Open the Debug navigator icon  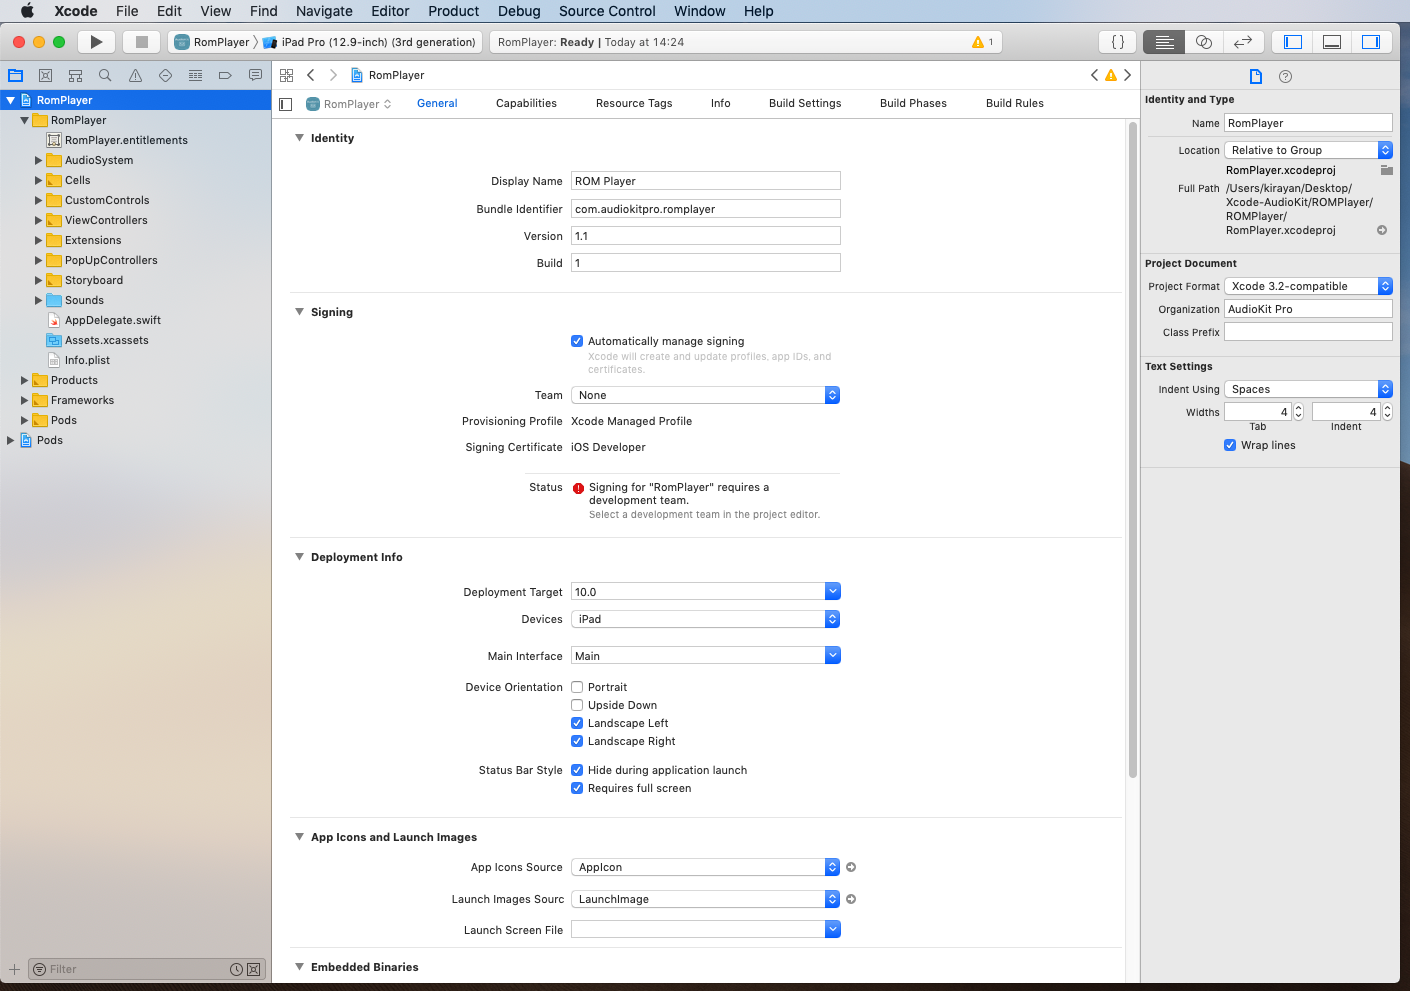pyautogui.click(x=195, y=75)
